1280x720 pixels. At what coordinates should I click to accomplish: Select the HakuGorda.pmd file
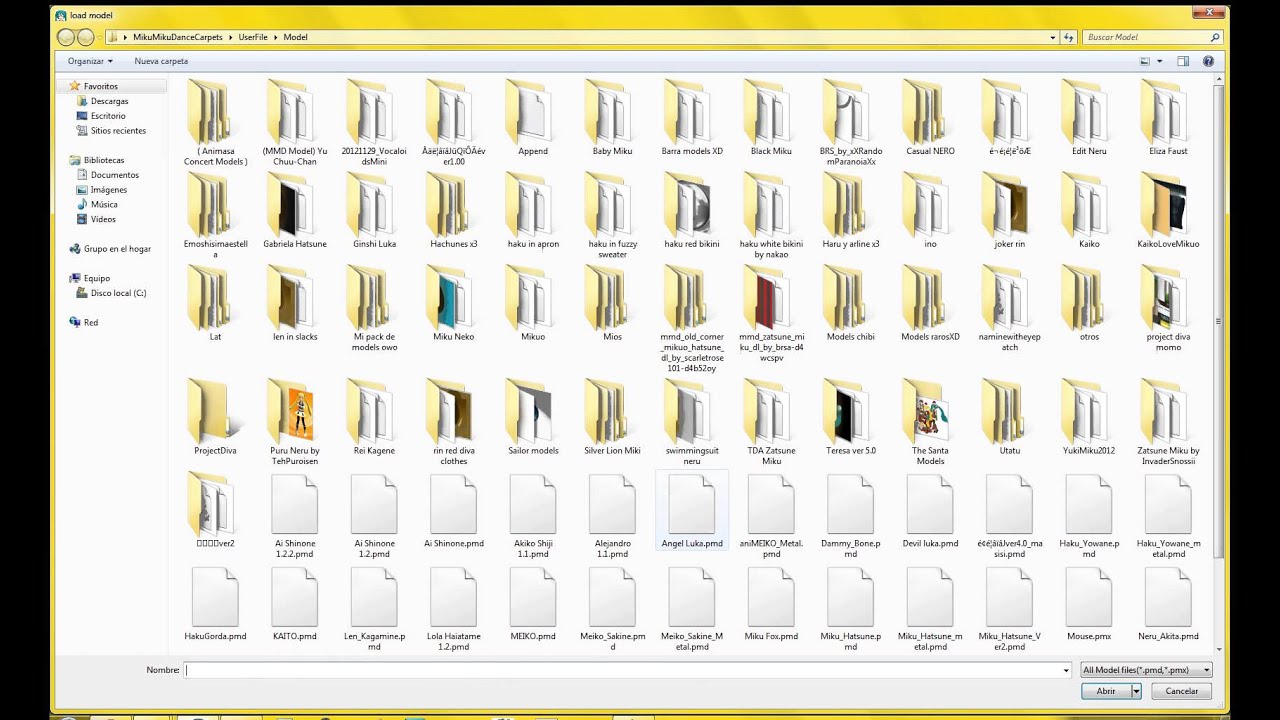coord(215,604)
